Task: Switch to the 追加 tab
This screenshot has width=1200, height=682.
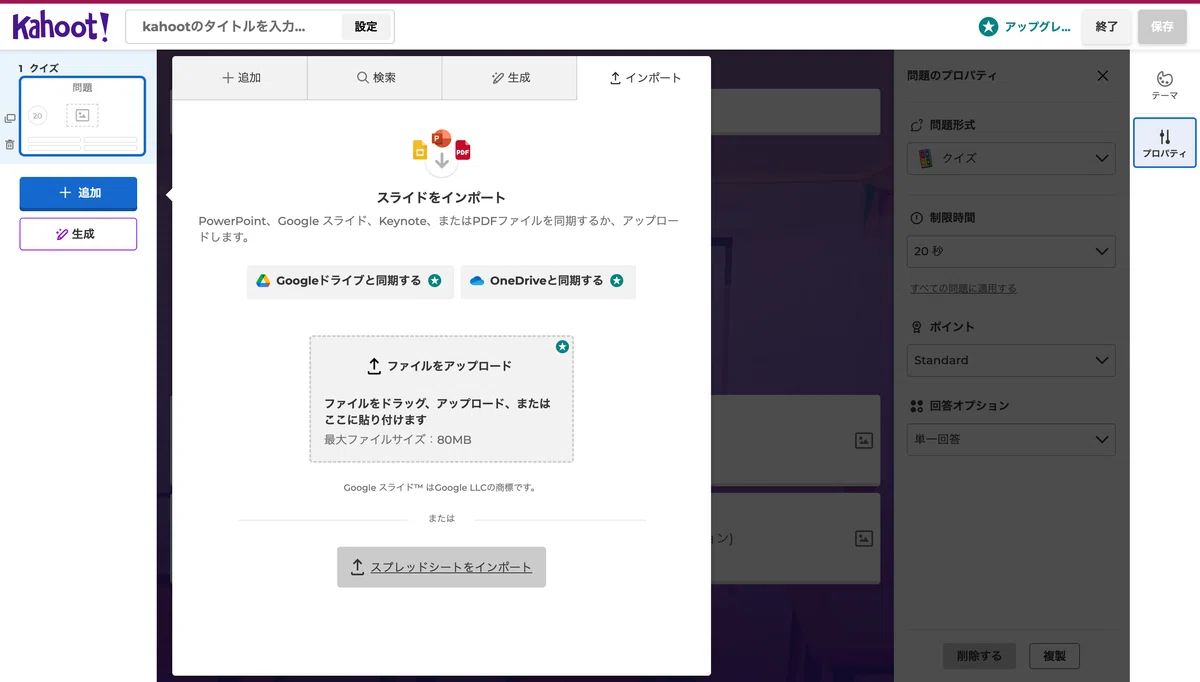Action: click(240, 78)
